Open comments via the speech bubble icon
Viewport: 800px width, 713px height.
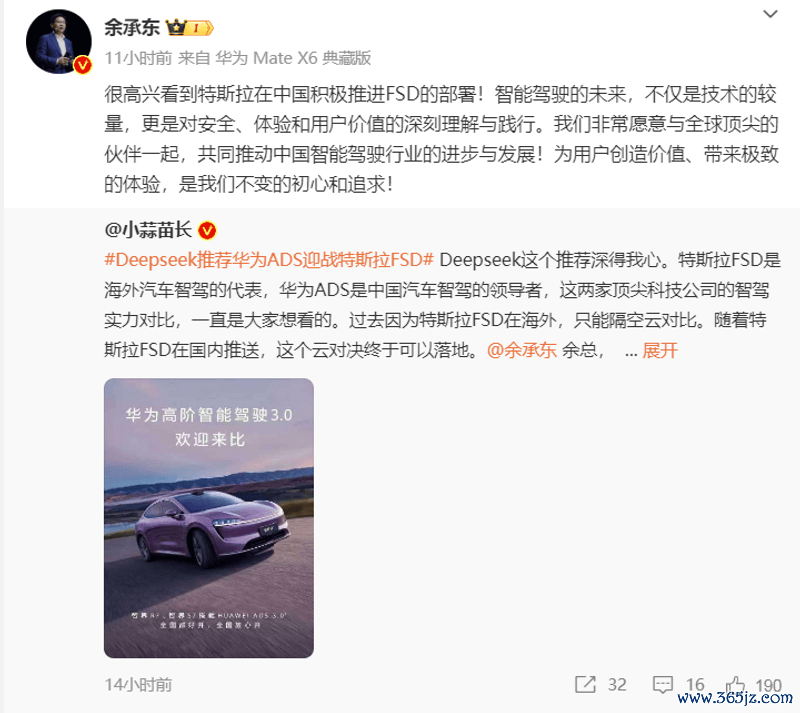point(662,684)
